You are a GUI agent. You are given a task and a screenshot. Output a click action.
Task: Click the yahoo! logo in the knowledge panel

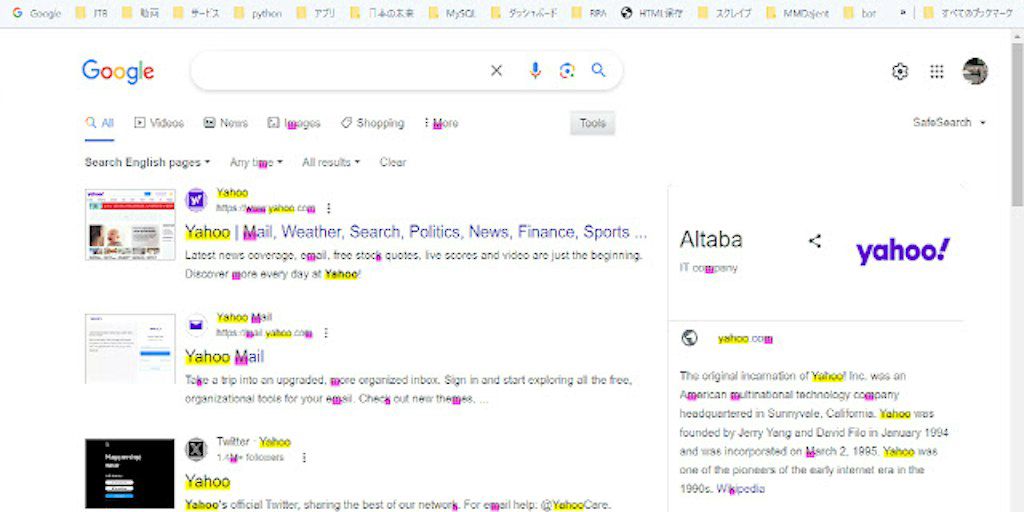click(x=903, y=251)
